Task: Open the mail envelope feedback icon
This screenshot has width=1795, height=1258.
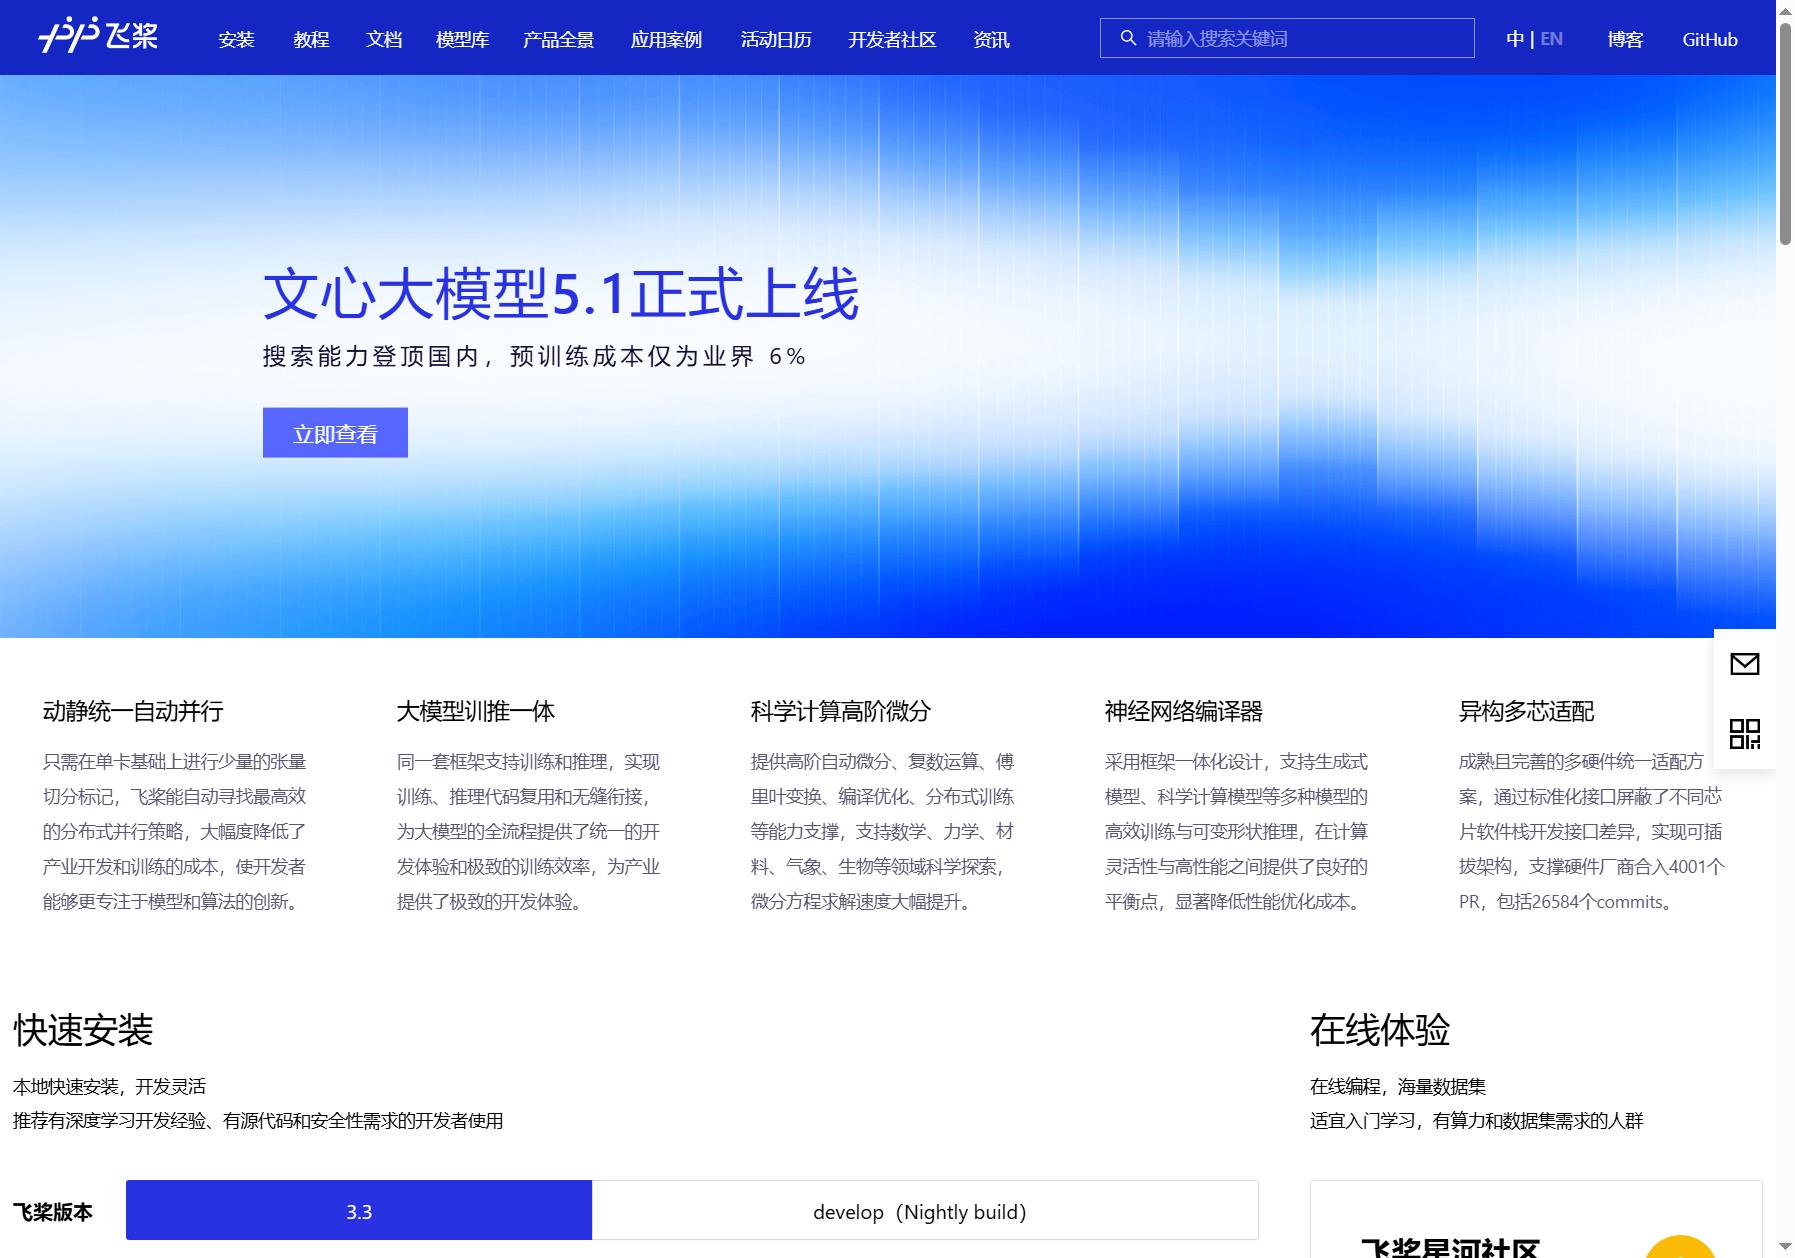Action: 1744,664
